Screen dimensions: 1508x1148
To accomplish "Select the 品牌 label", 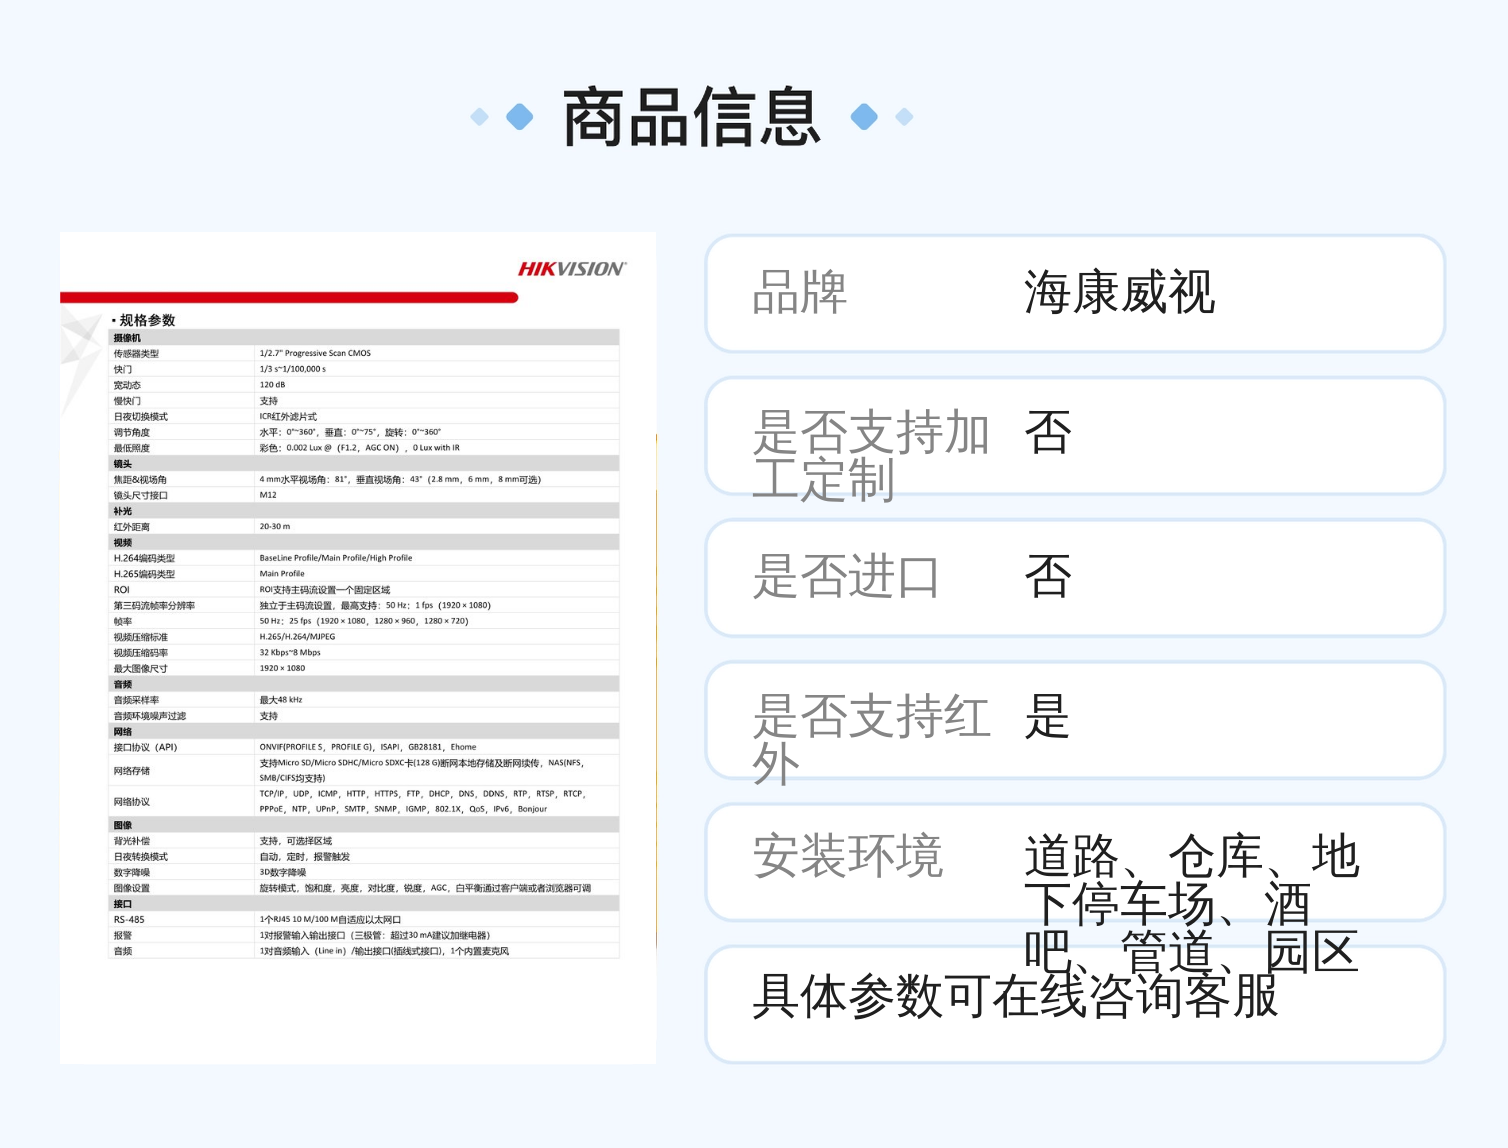I will pyautogui.click(x=799, y=292).
